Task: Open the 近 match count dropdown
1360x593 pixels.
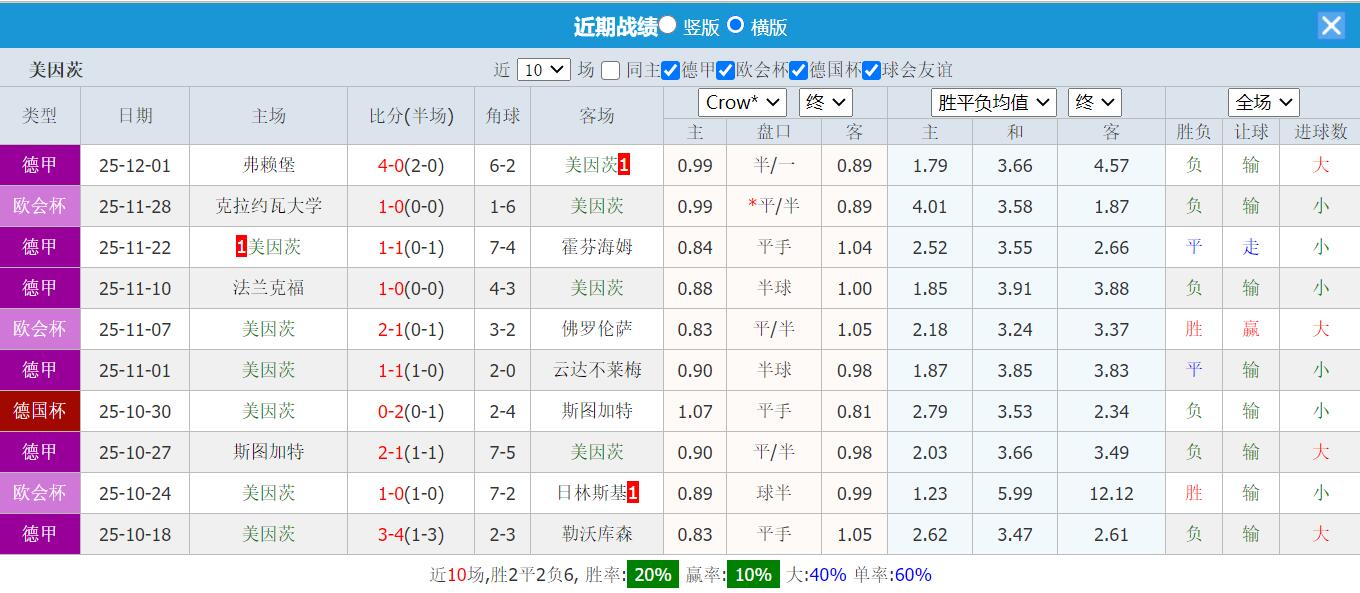Action: point(544,69)
